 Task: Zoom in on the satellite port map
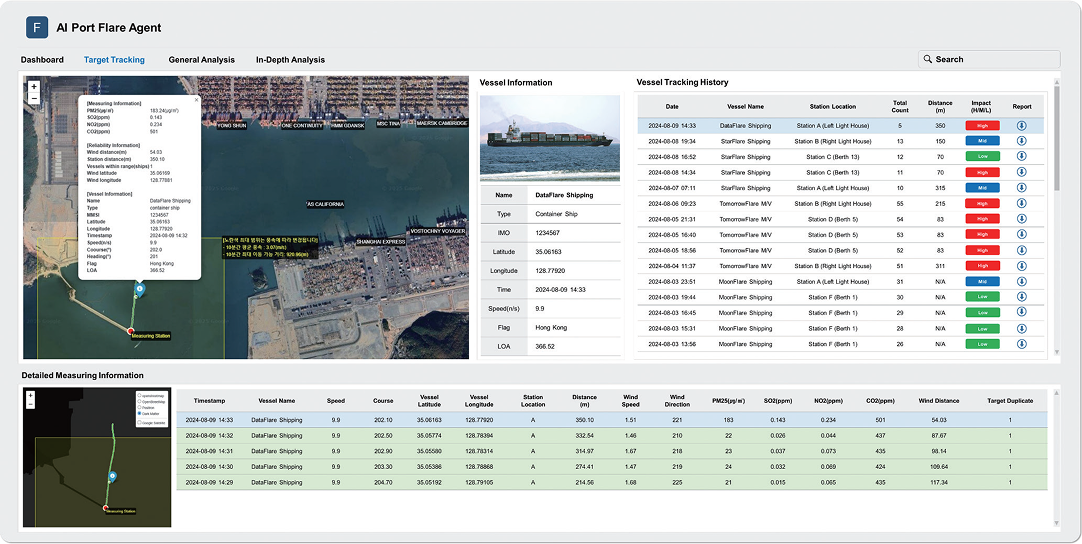pos(34,87)
